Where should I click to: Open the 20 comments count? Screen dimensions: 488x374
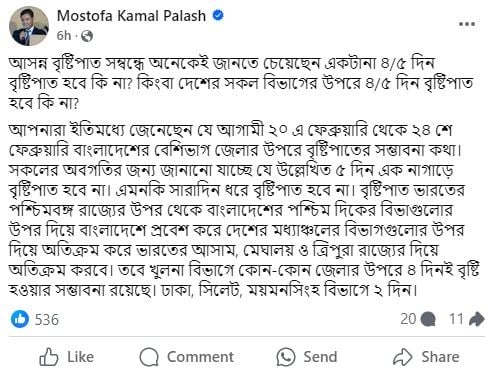(x=408, y=319)
